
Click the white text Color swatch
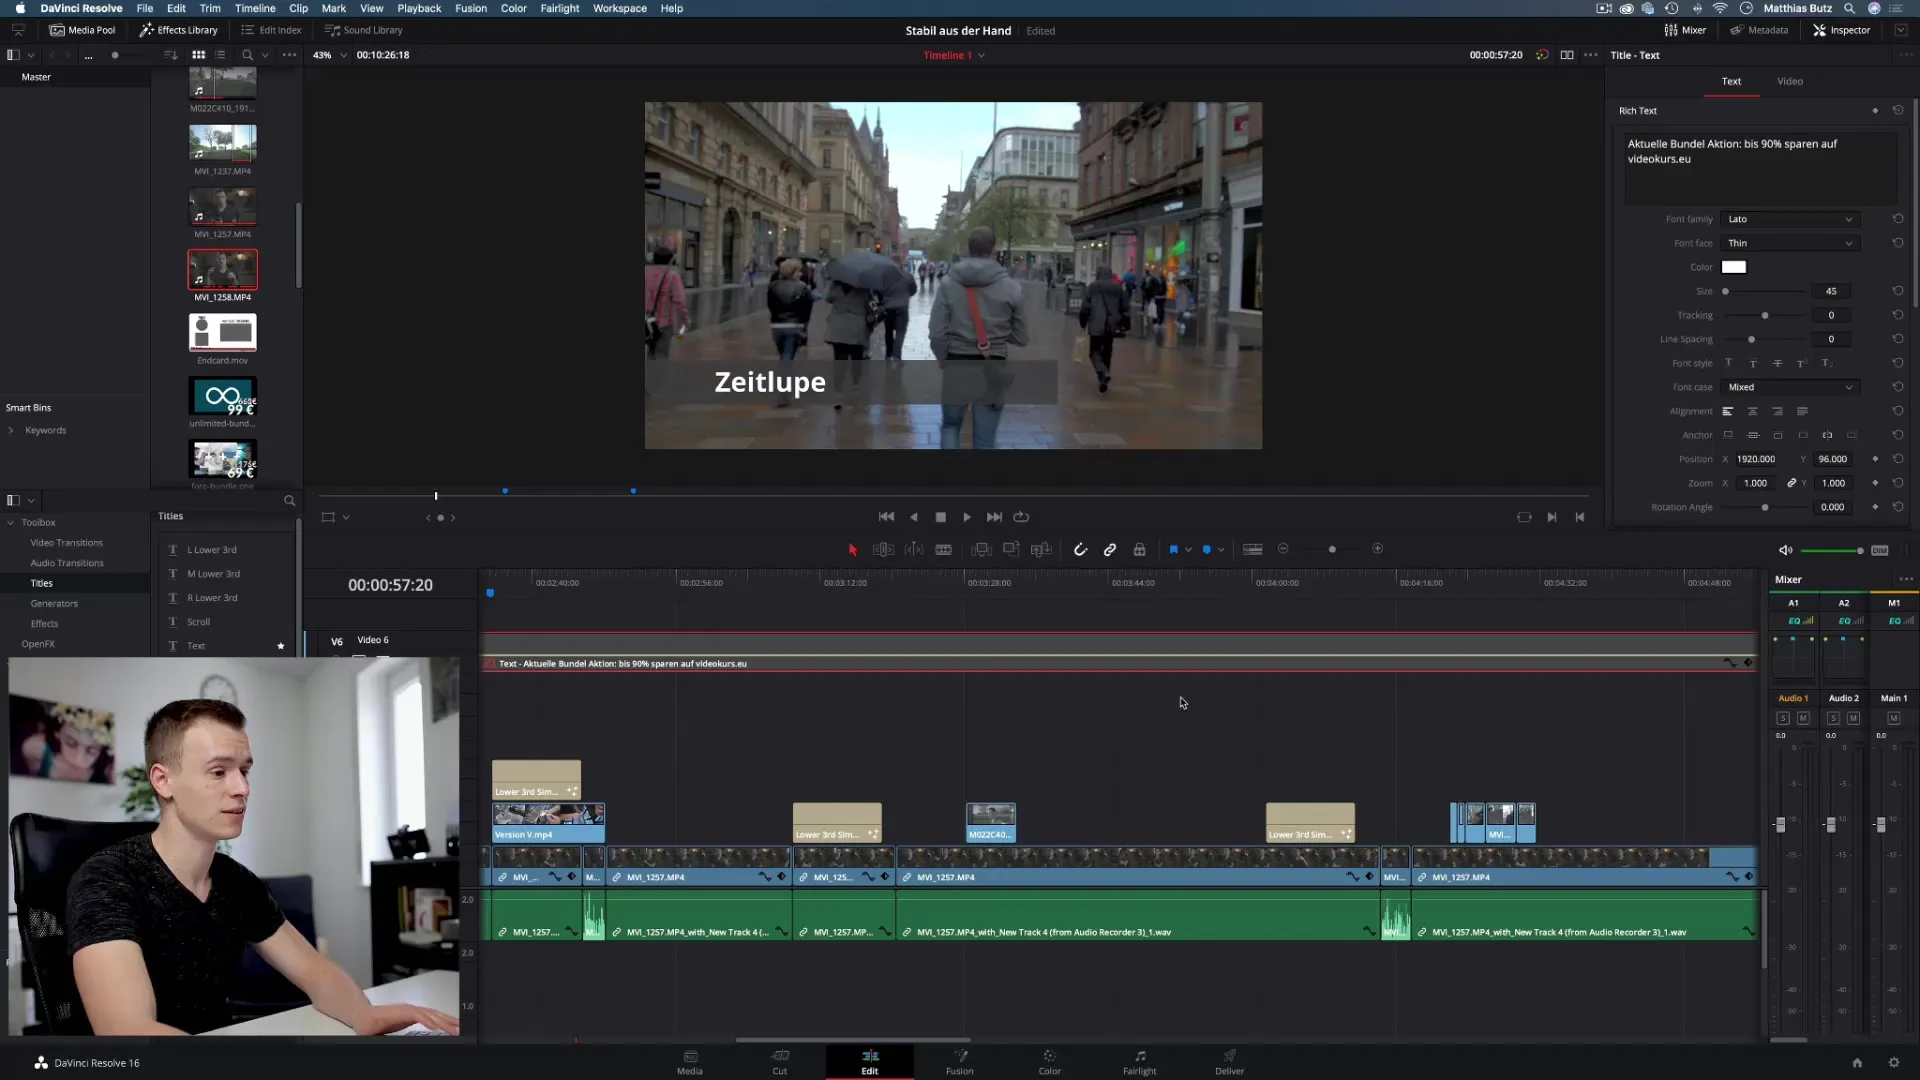pyautogui.click(x=1734, y=267)
